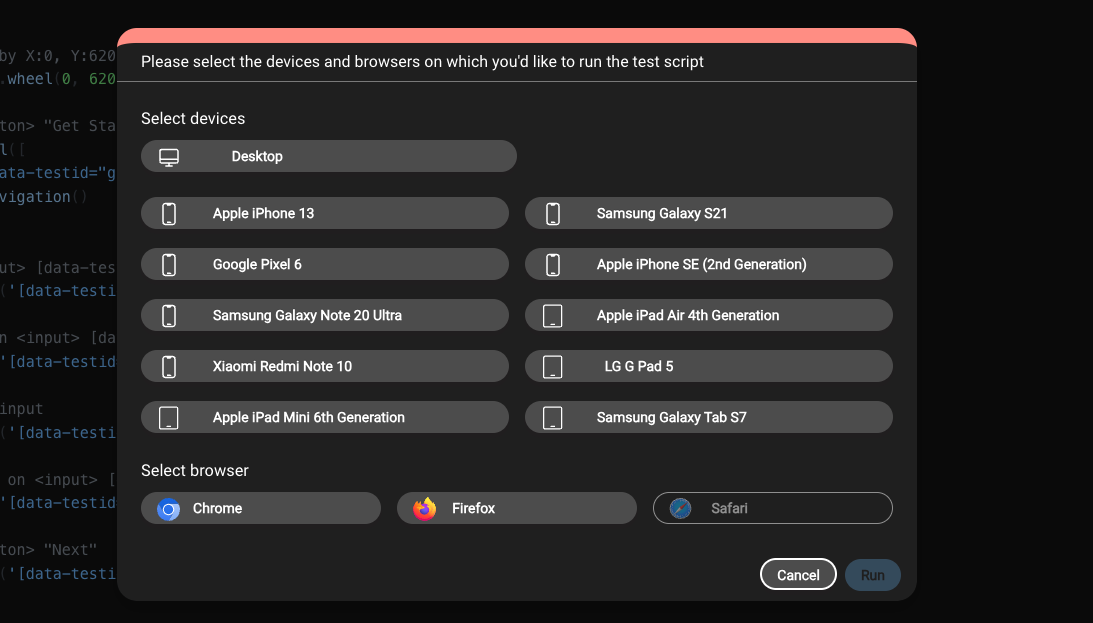This screenshot has height=623, width=1093.
Task: Click the phone icon beside Google Pixel 6
Action: (169, 265)
